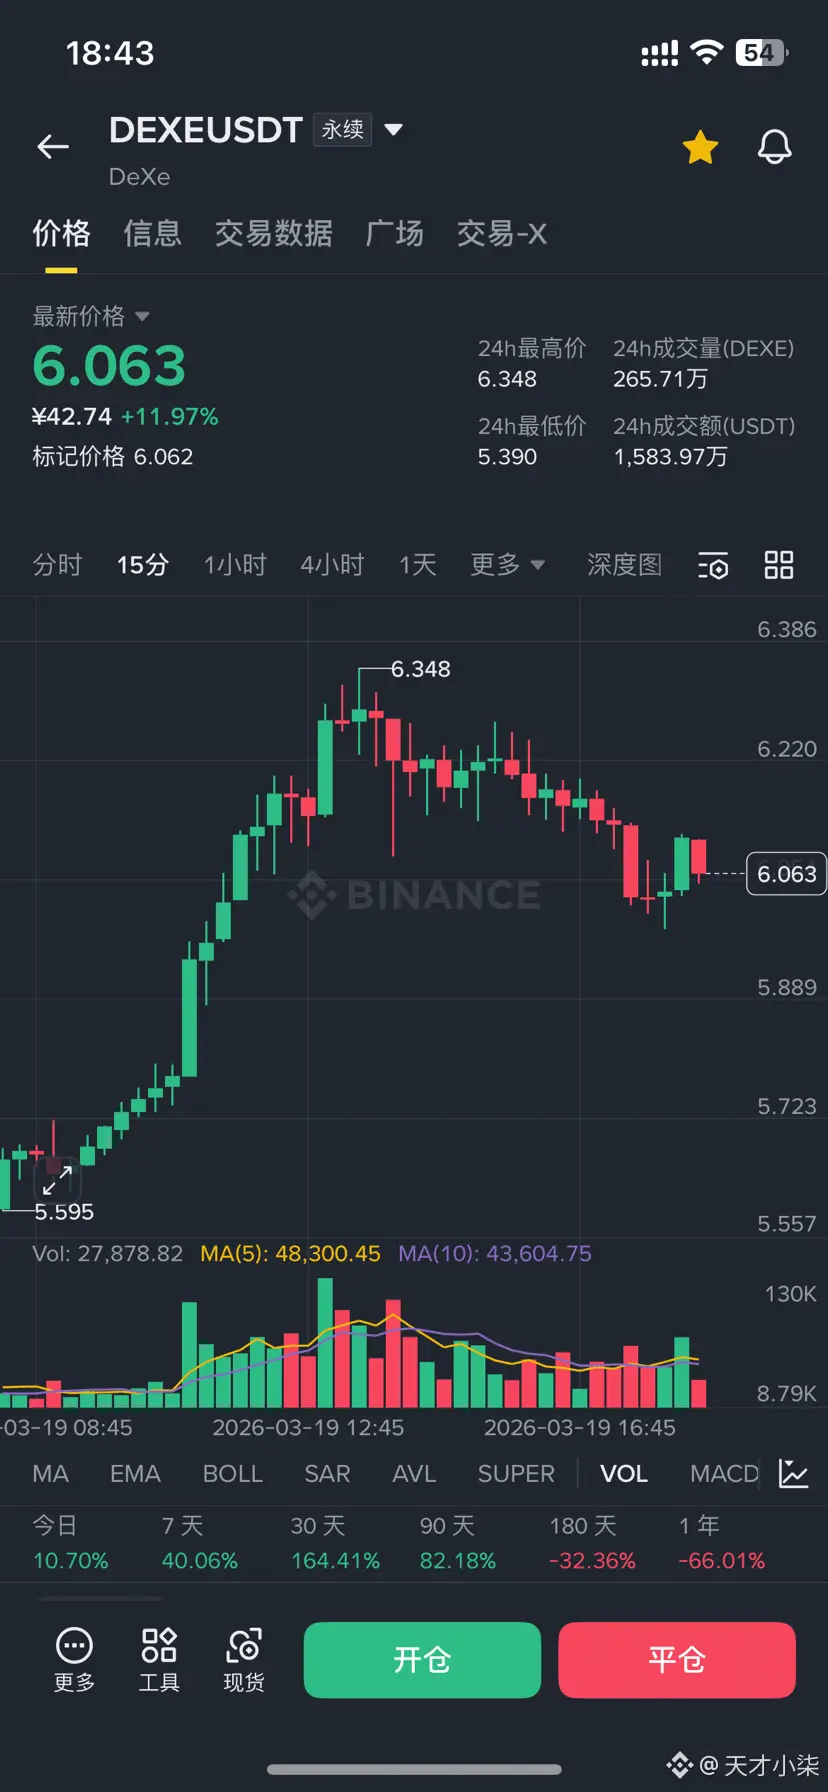828x1792 pixels.
Task: Switch to the 信息 tab
Action: point(152,233)
